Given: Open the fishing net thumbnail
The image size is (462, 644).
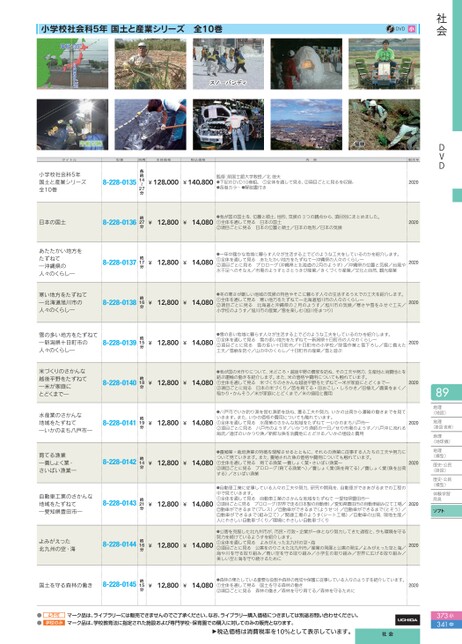Looking at the screenshot, I should (150, 124).
